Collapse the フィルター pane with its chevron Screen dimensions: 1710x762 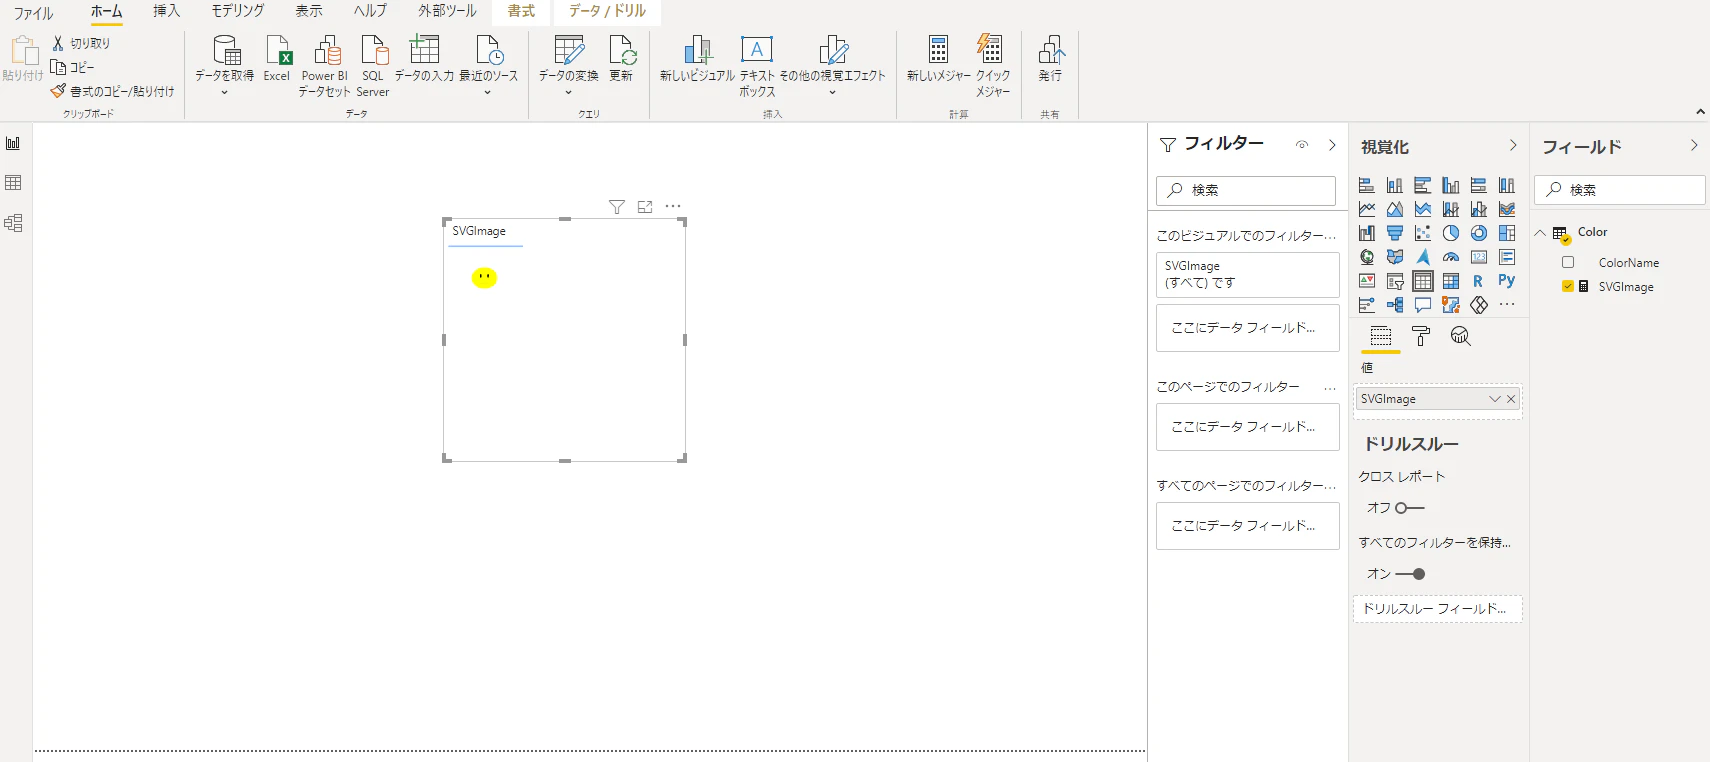pyautogui.click(x=1332, y=145)
